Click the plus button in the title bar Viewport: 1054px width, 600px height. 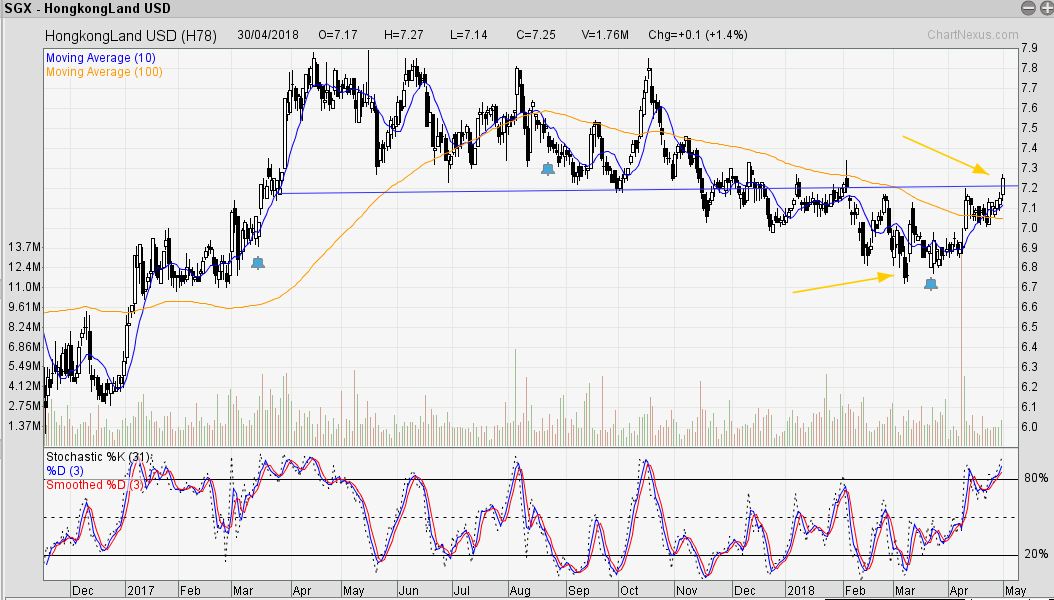click(x=1047, y=8)
